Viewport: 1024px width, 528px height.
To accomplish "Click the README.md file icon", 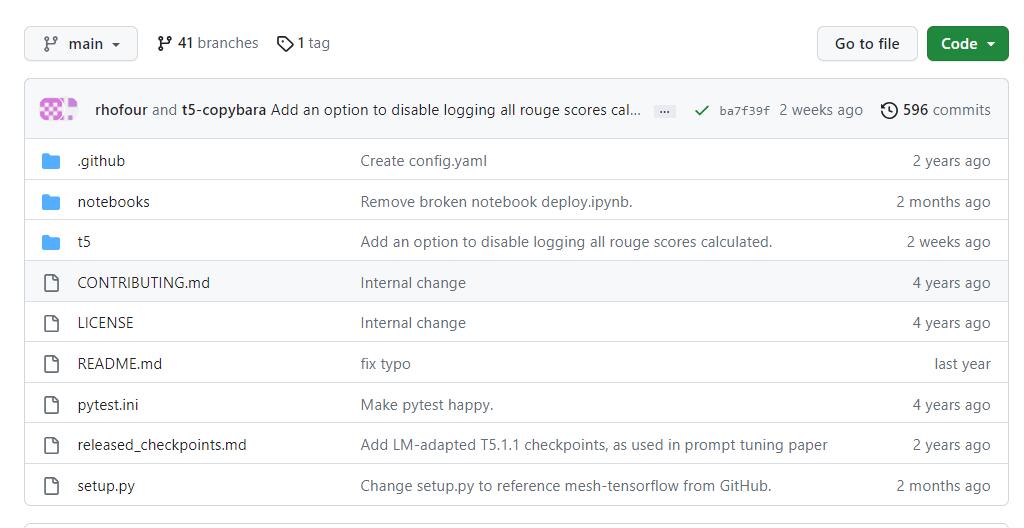I will tap(51, 364).
